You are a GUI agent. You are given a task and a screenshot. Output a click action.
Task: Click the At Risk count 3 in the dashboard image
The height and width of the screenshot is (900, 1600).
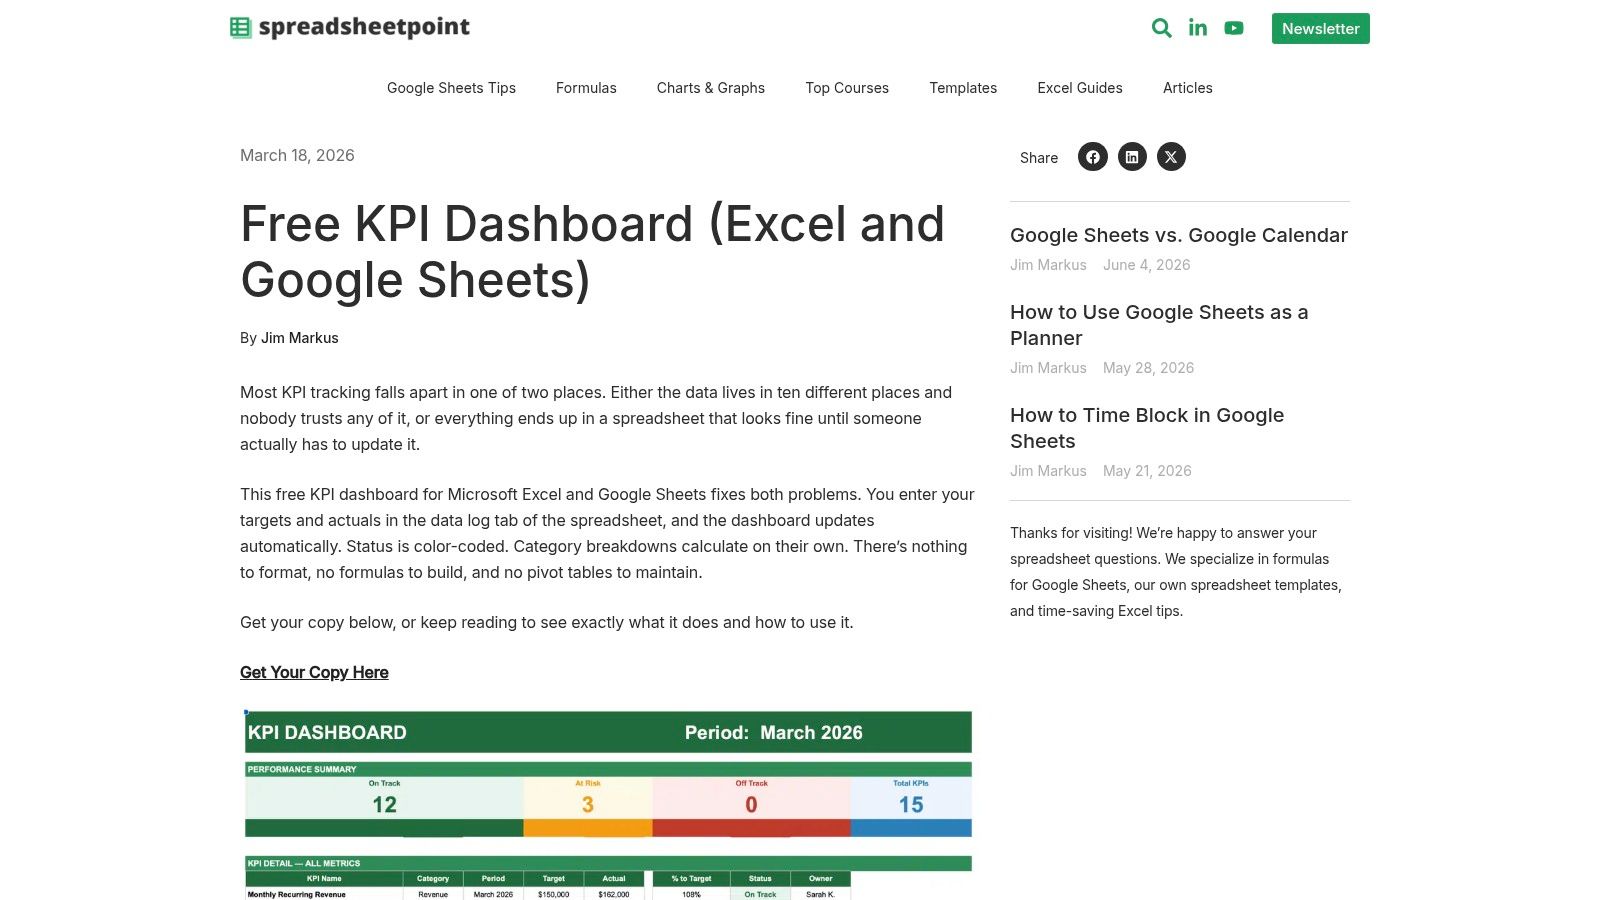[x=588, y=805]
